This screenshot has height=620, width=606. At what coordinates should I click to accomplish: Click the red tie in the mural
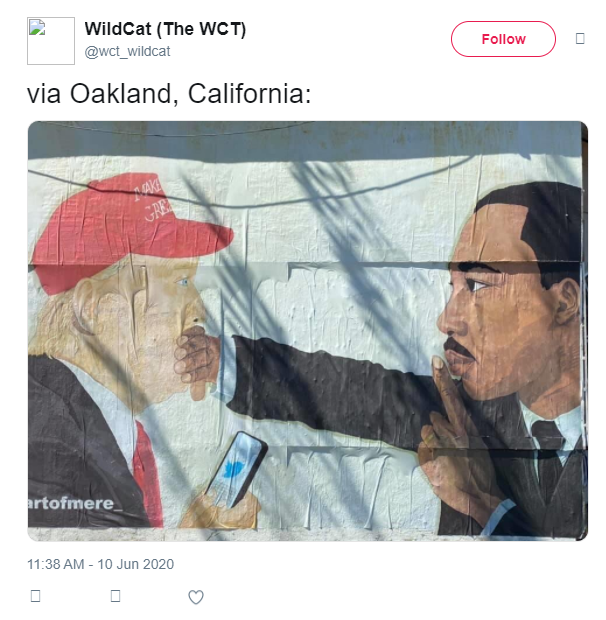147,473
